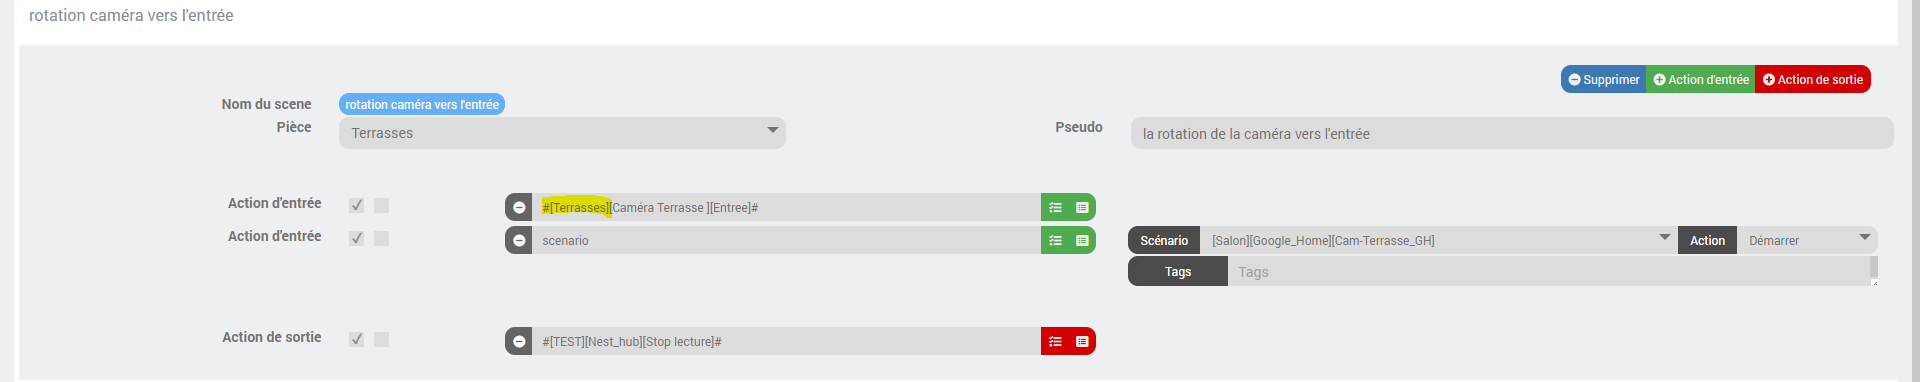Click the Pseudo text field
Viewport: 1920px width, 382px height.
(x=1512, y=133)
